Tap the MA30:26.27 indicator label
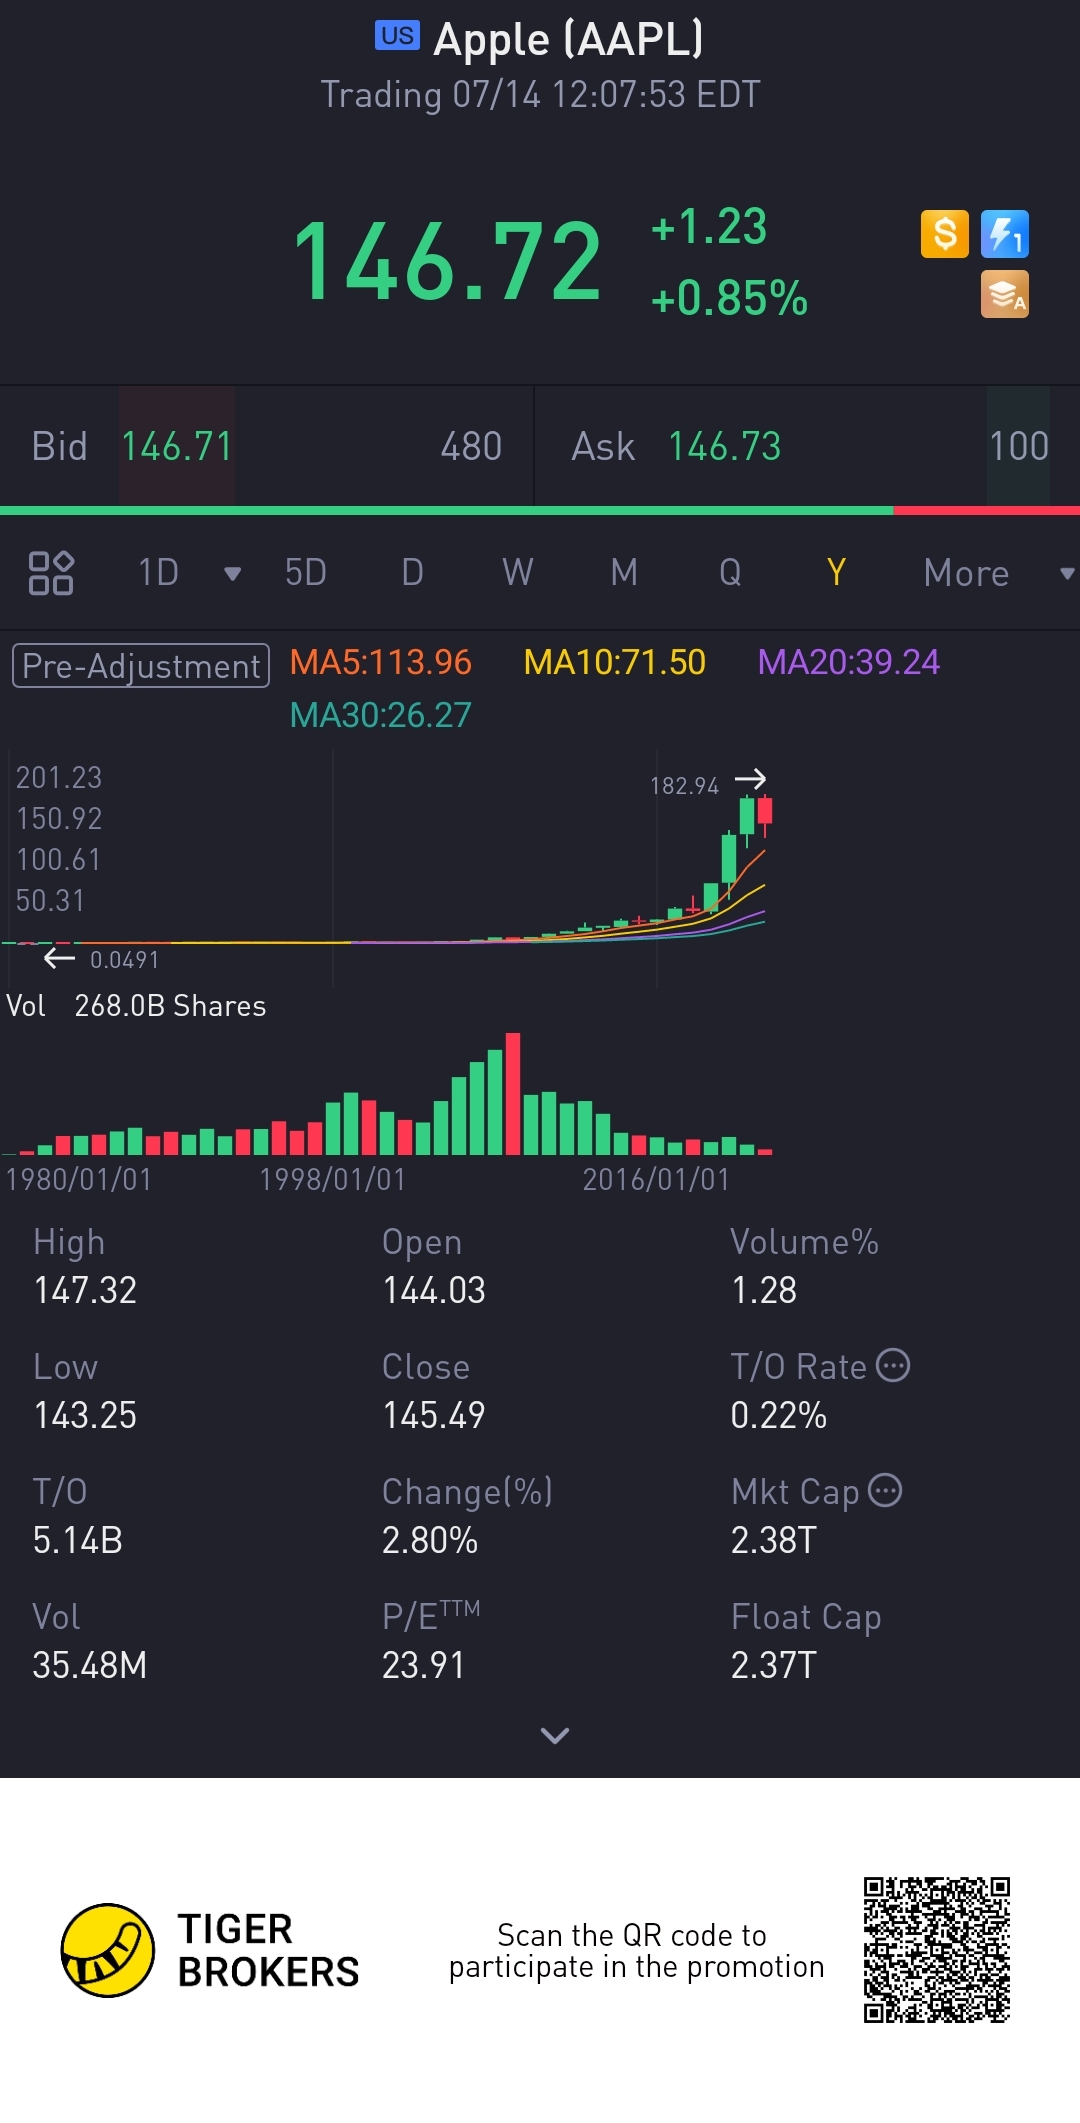 click(380, 715)
